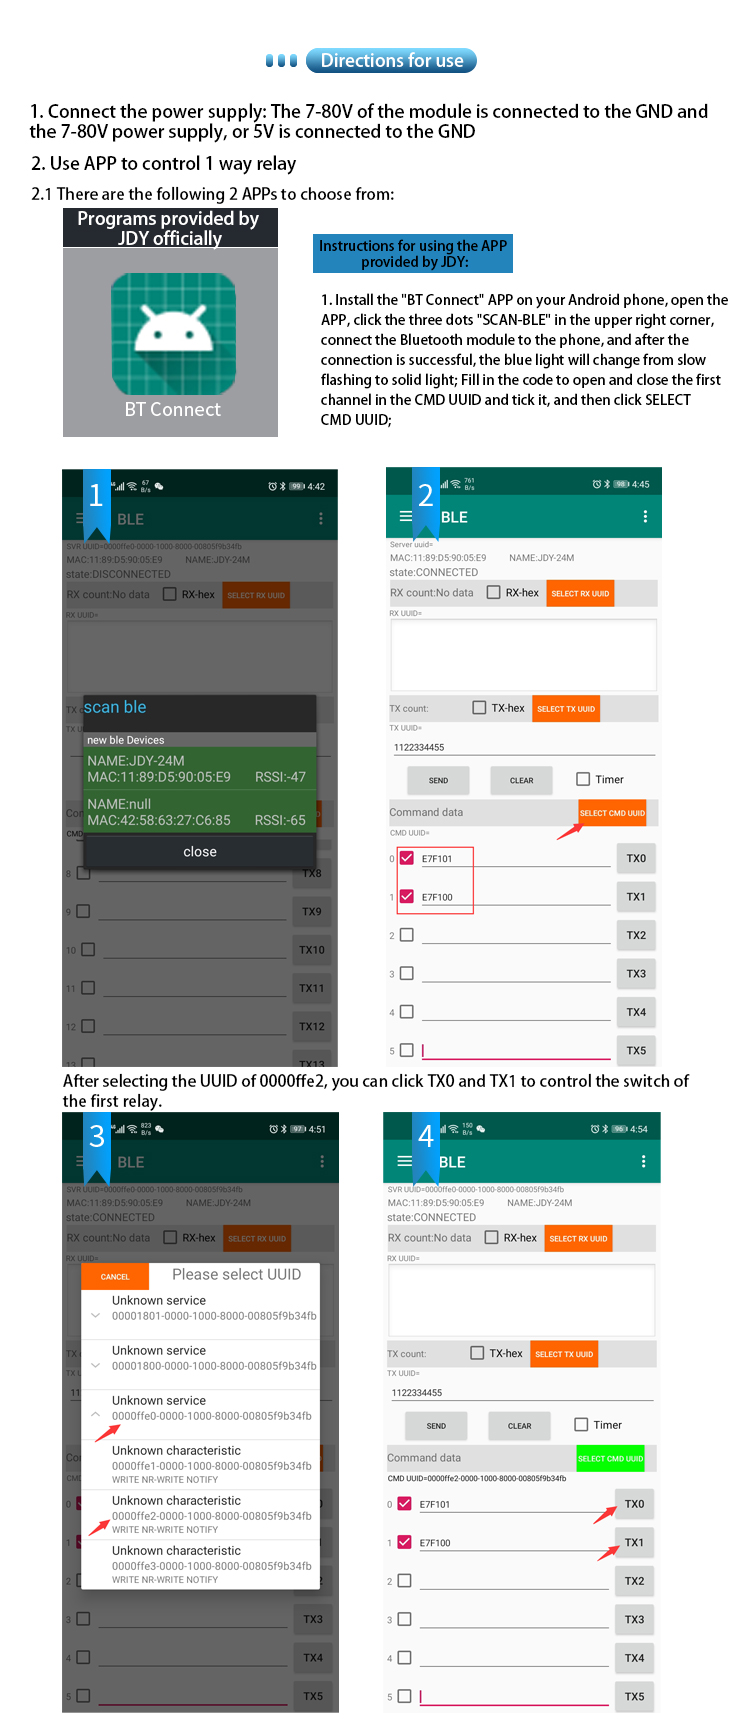Open hamburger menu in screenshot 2 header
The image size is (750, 1719).
405,517
